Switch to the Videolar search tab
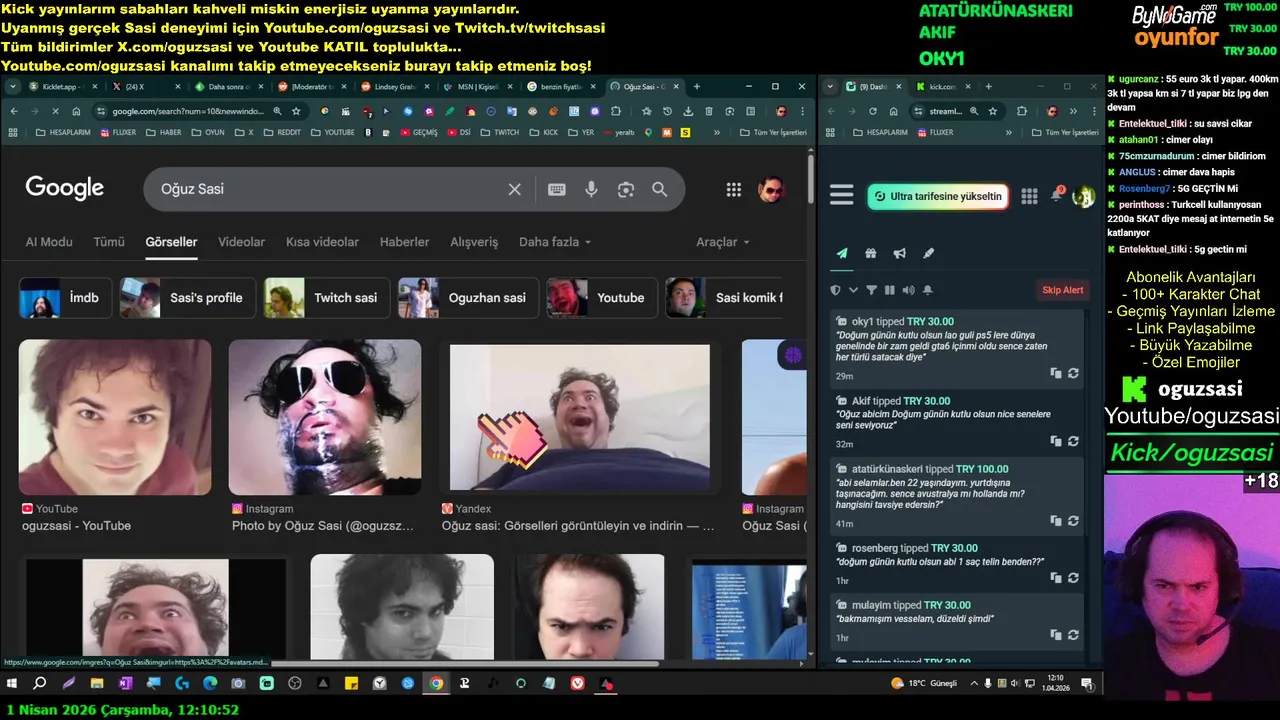Screen dimensions: 1280x720 point(241,242)
